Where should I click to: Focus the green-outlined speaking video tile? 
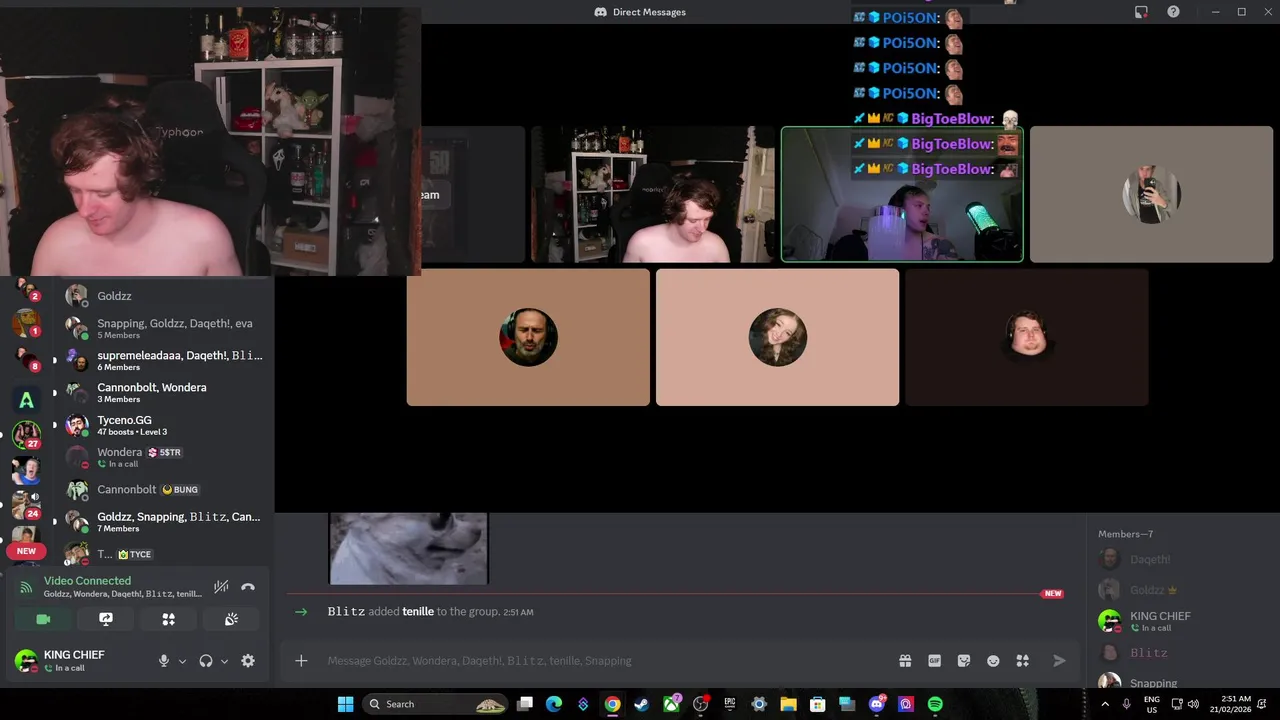pos(902,194)
